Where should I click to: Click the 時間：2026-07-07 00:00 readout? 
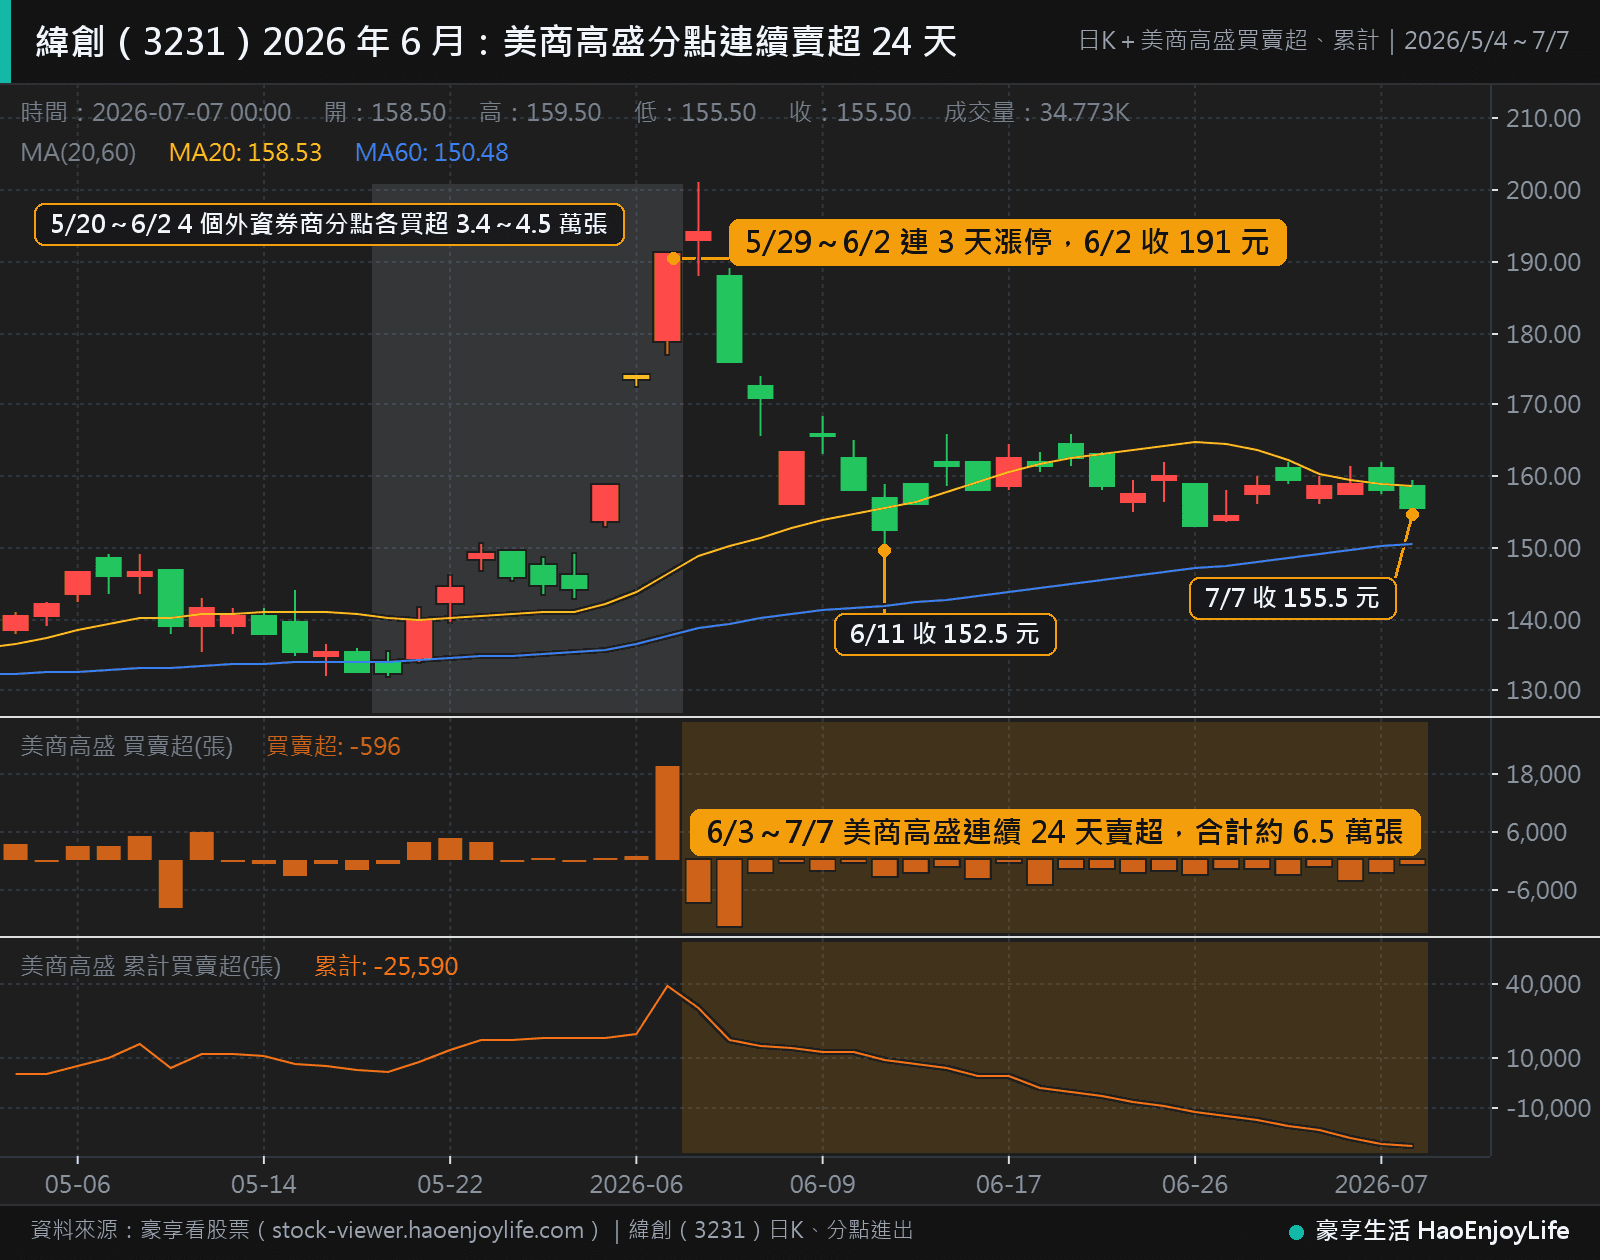click(x=156, y=112)
